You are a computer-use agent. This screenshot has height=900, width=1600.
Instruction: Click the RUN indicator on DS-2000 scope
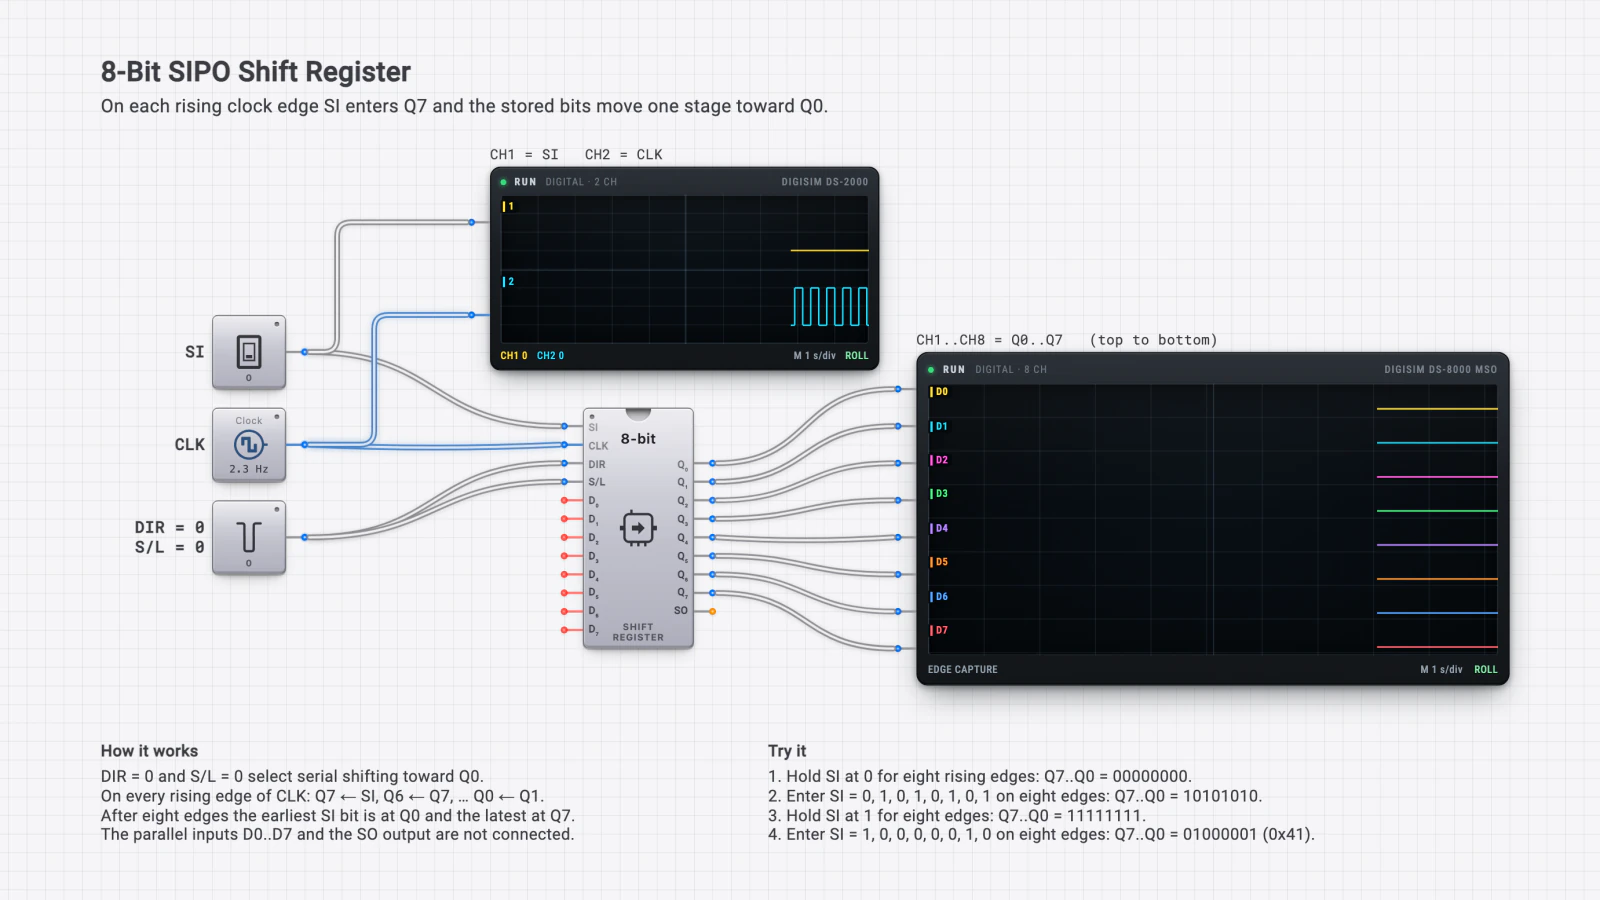520,182
